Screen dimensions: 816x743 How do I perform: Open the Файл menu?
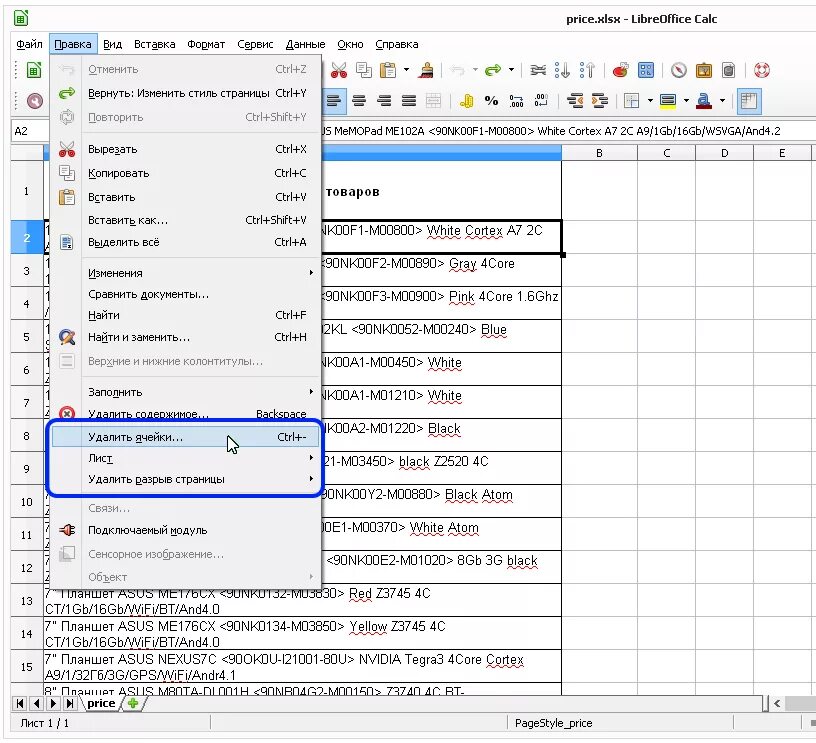(29, 44)
